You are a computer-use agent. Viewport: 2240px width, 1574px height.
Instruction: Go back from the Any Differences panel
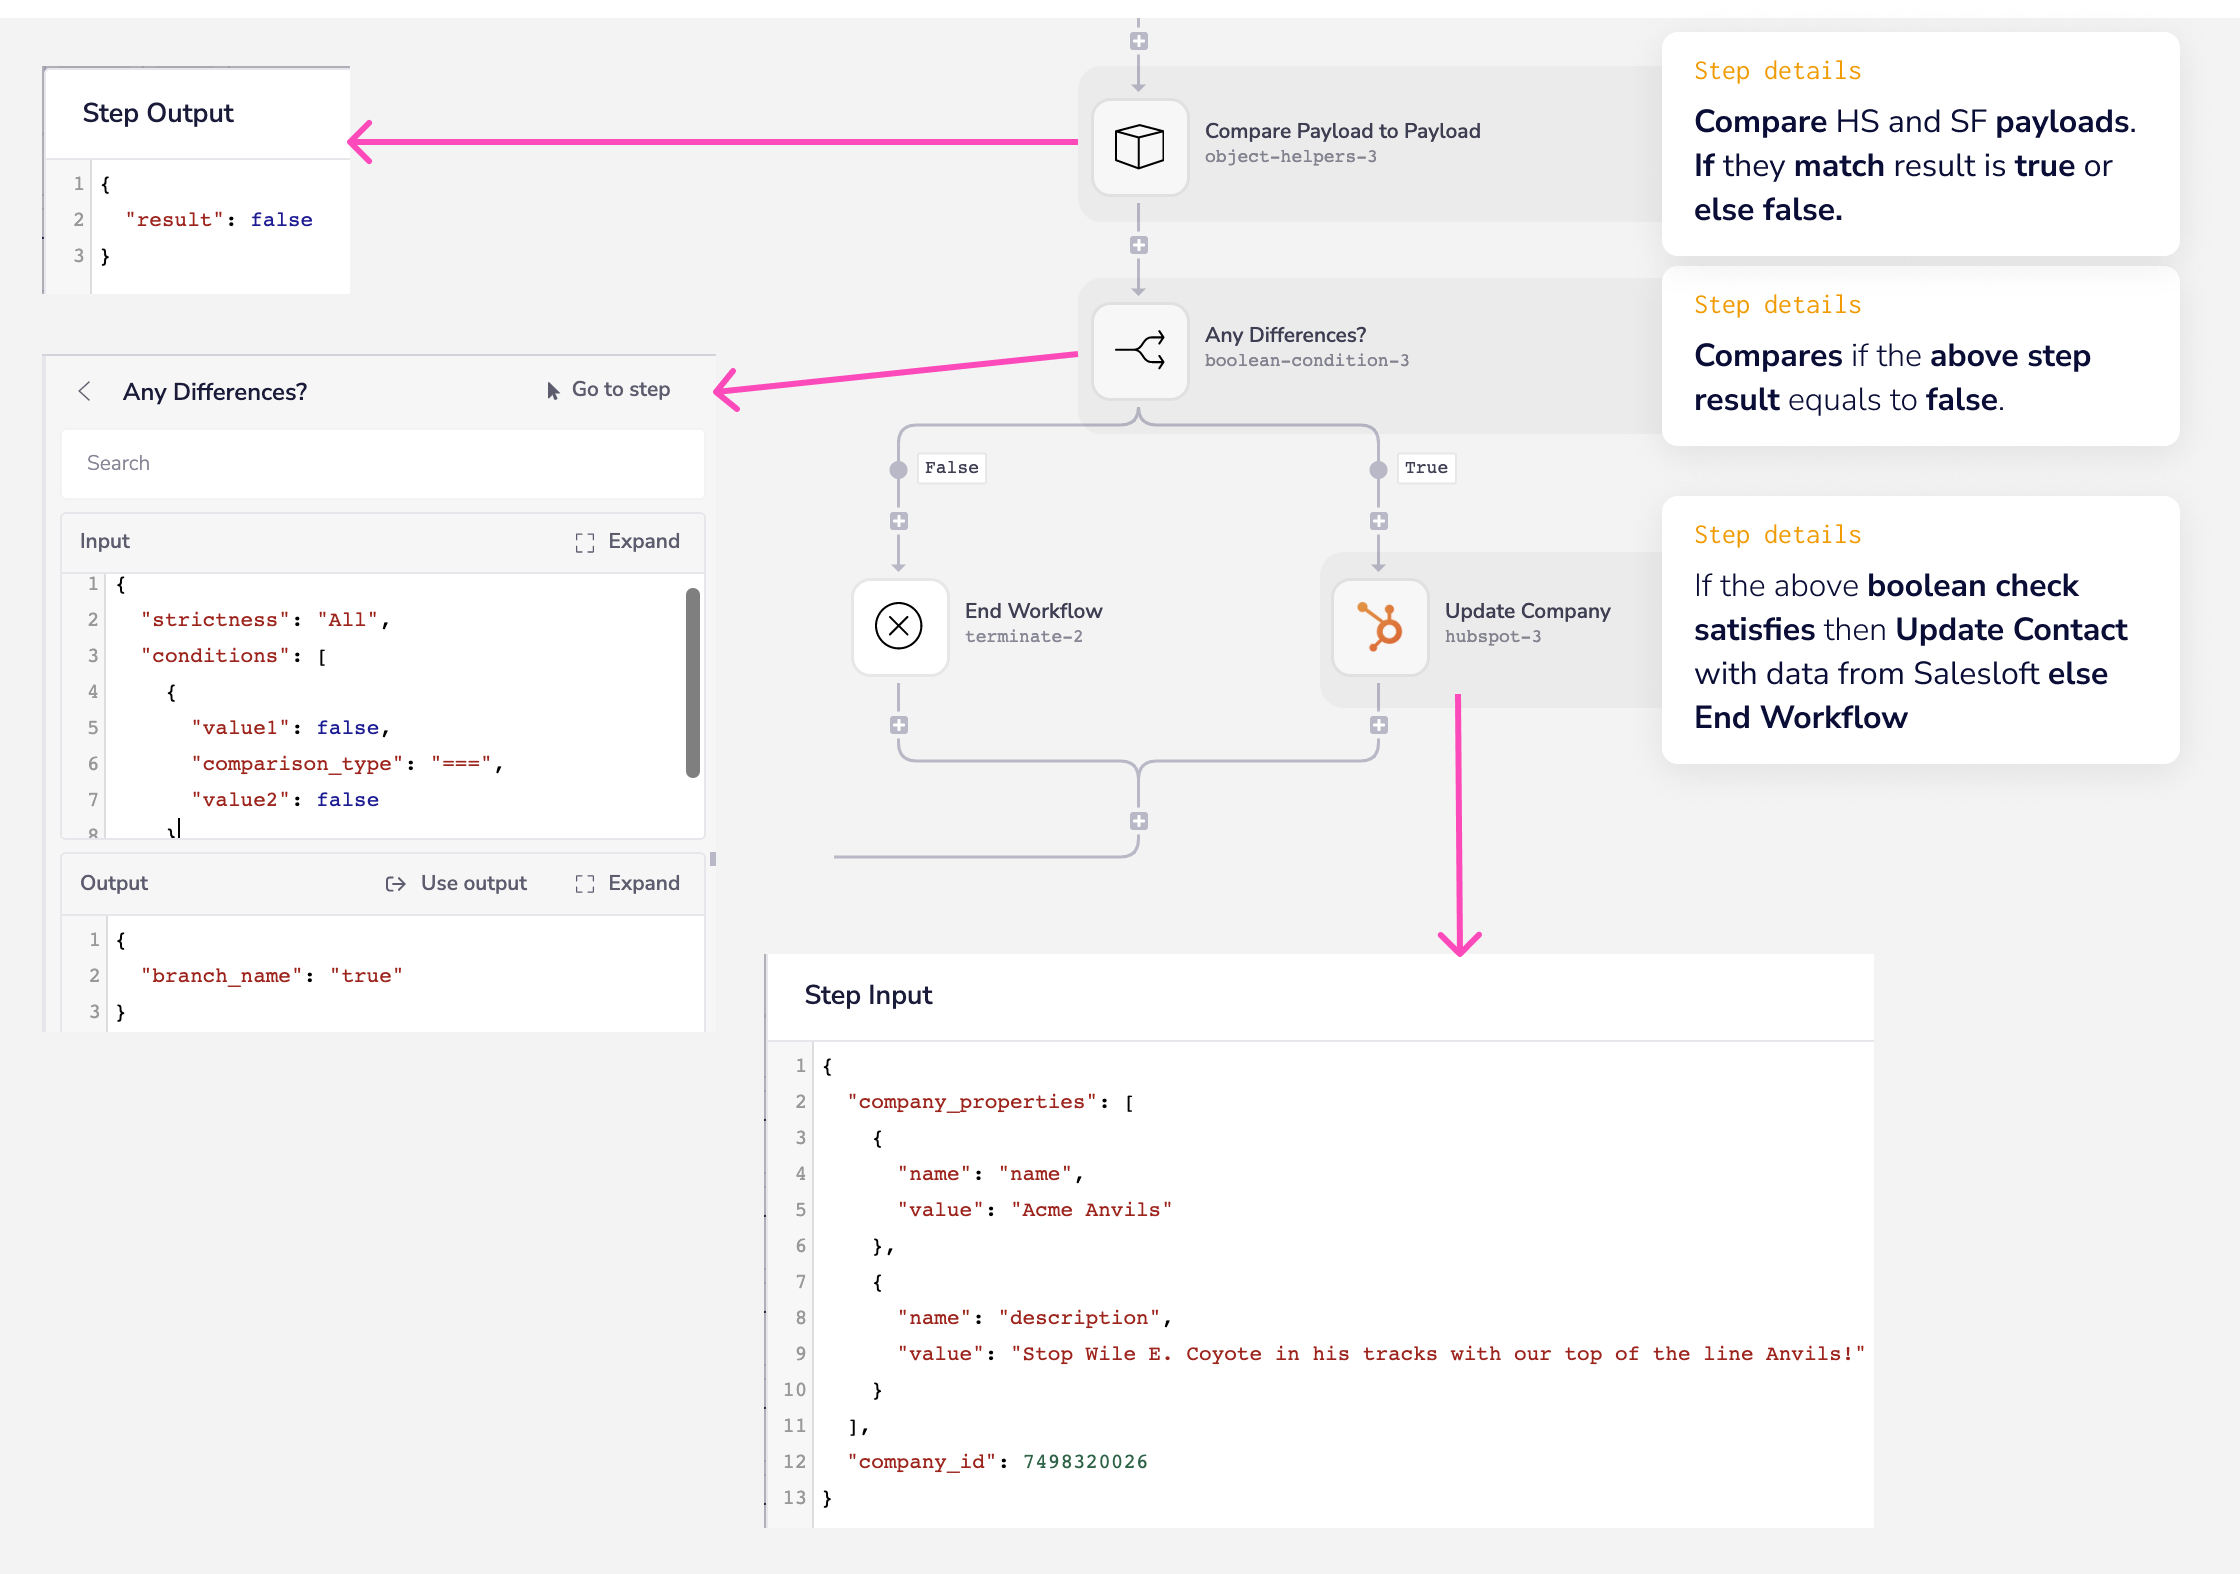86,391
